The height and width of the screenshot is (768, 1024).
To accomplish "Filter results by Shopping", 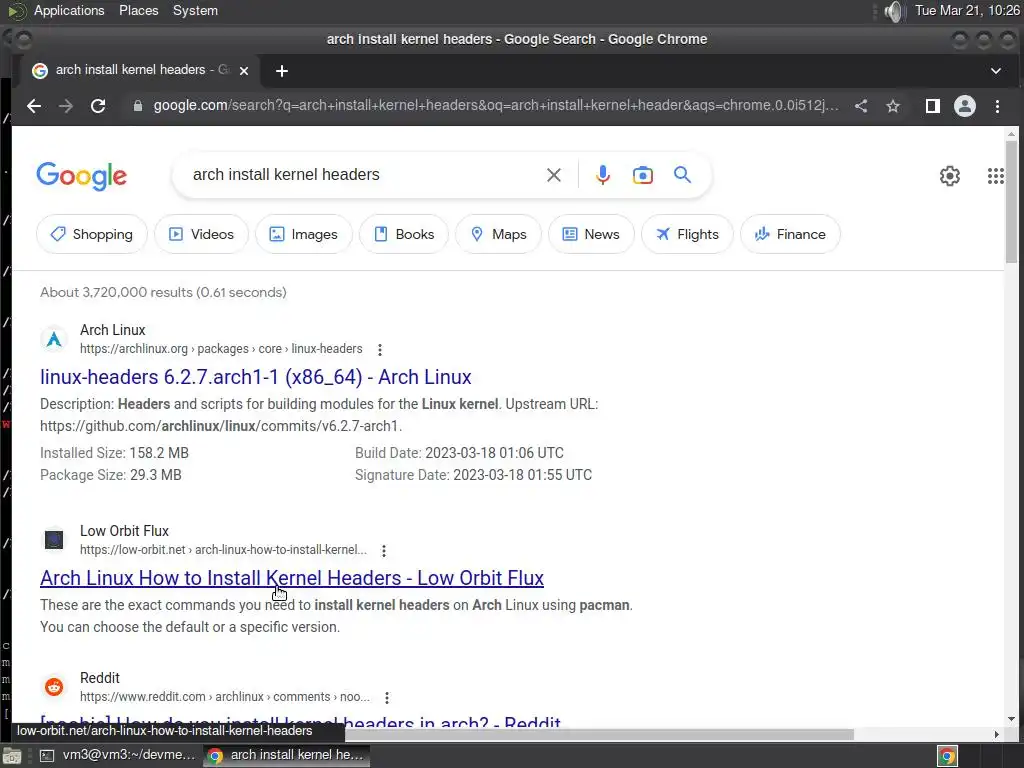I will click(92, 234).
